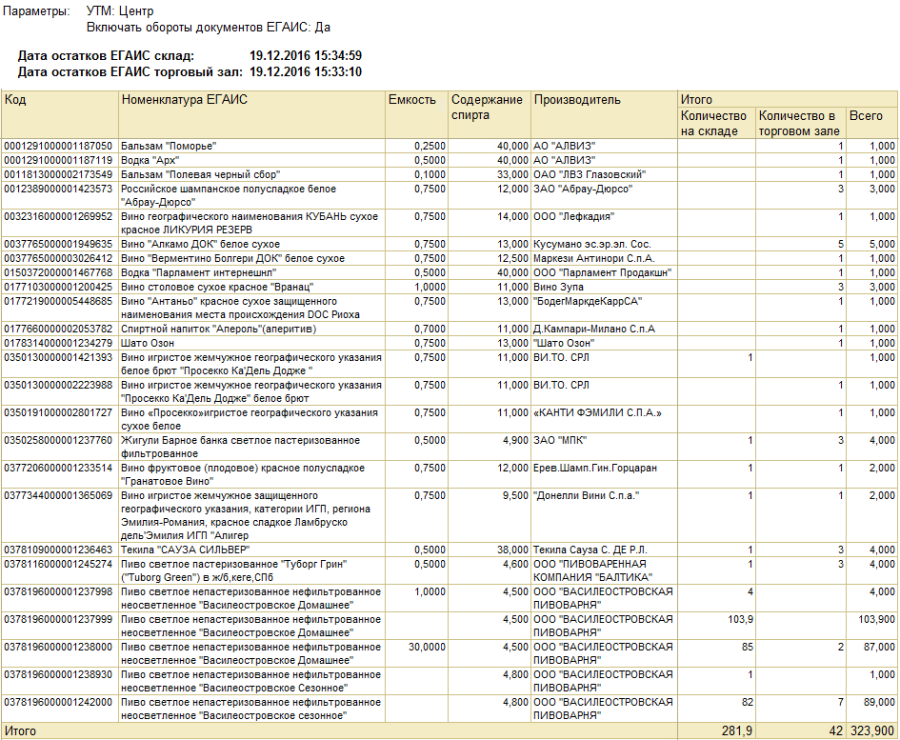Image resolution: width=900 pixels, height=740 pixels.
Task: Select the capacity value 30,0000
Action: [427, 647]
